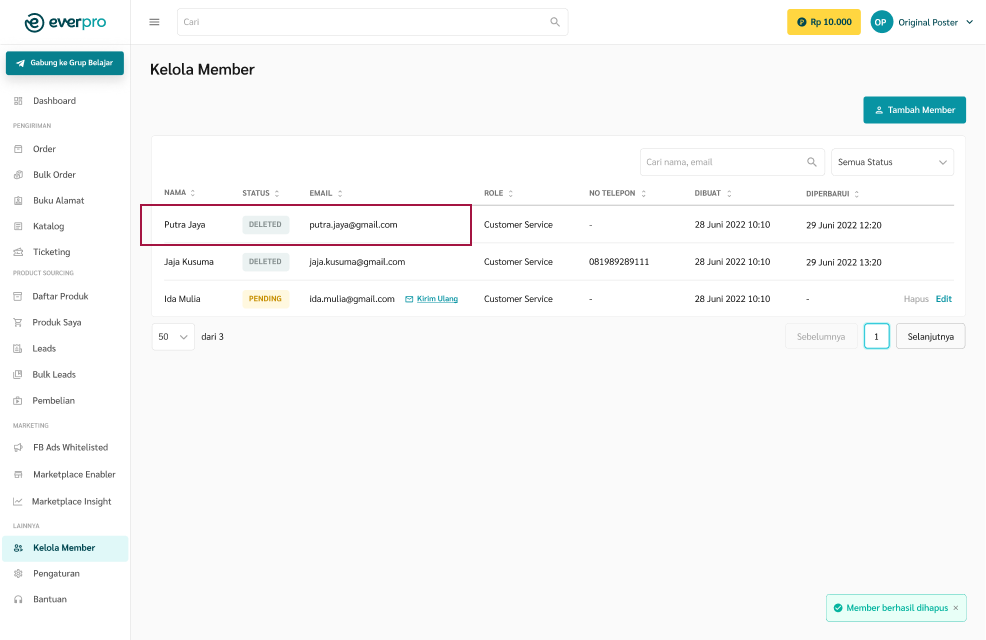Click the everpro logo
Screen dimensions: 986x640
pos(65,22)
